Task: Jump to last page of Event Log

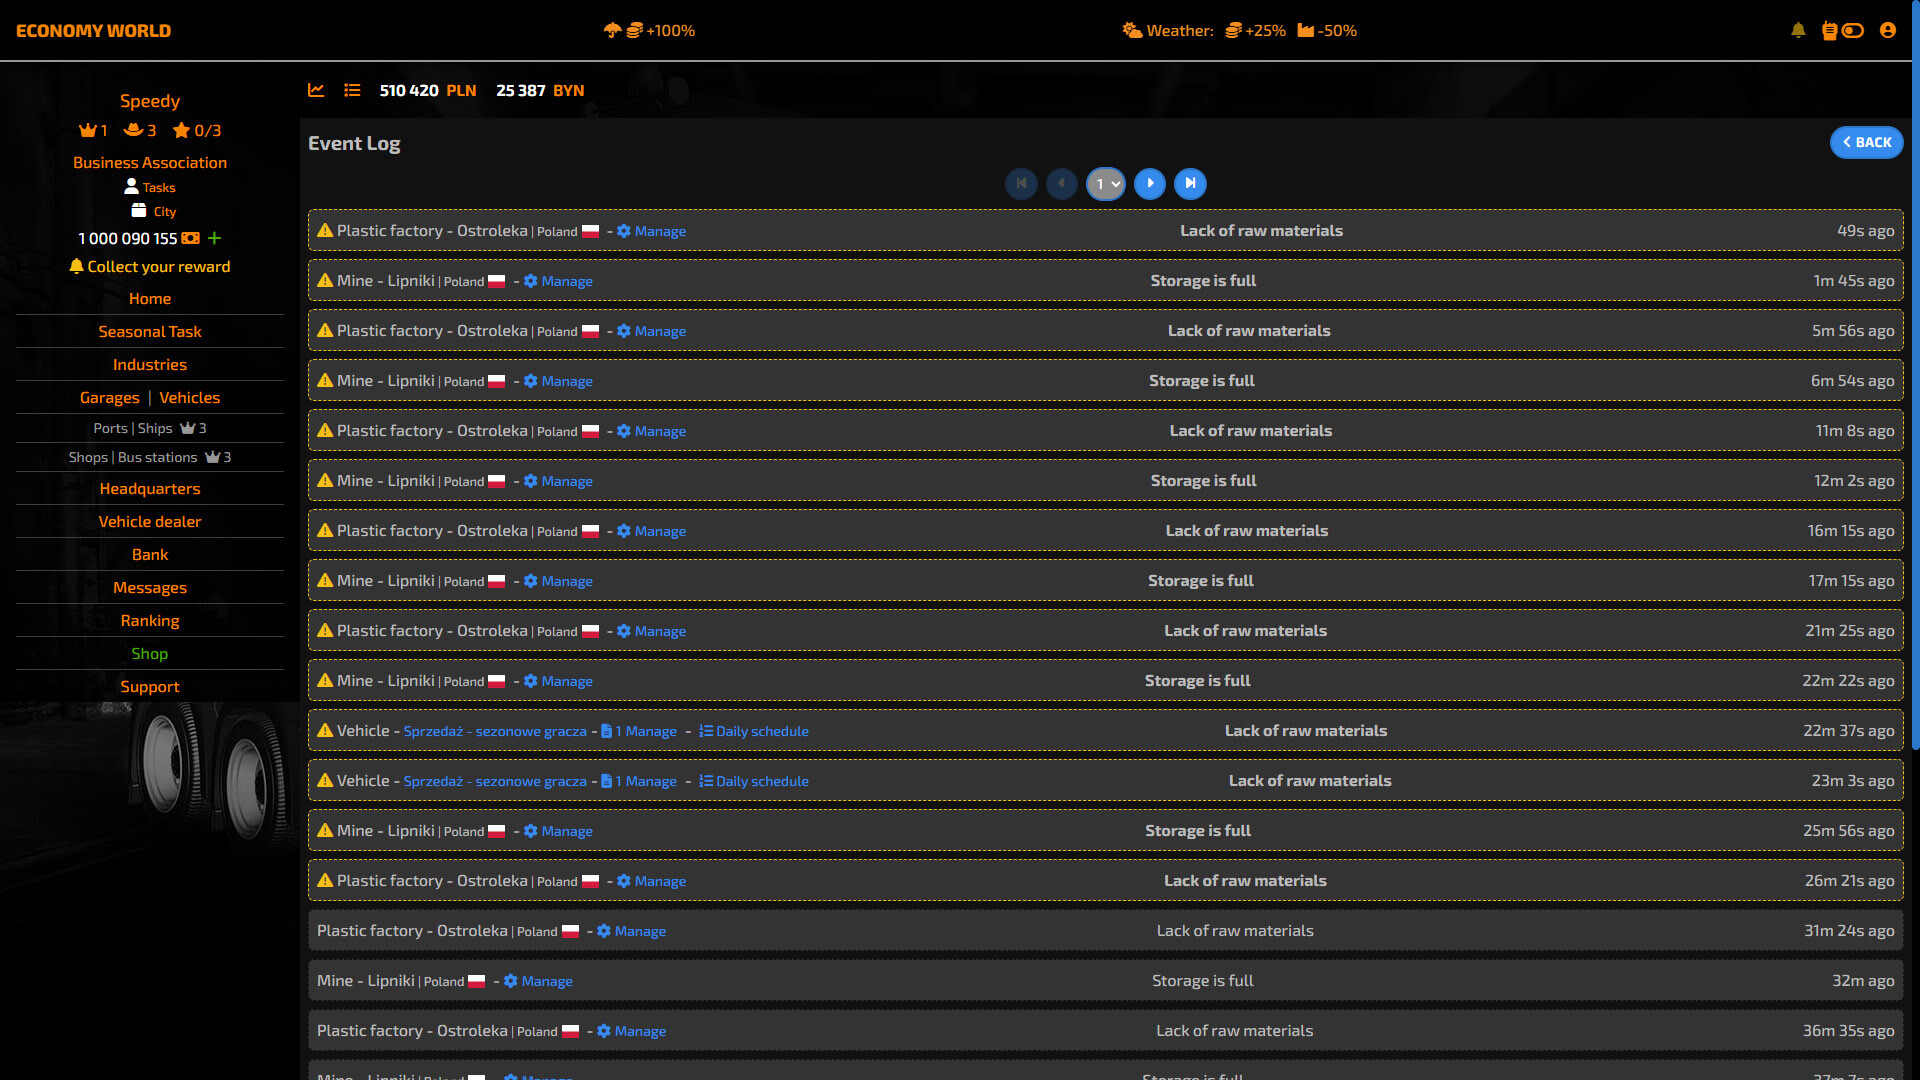Action: (1190, 183)
